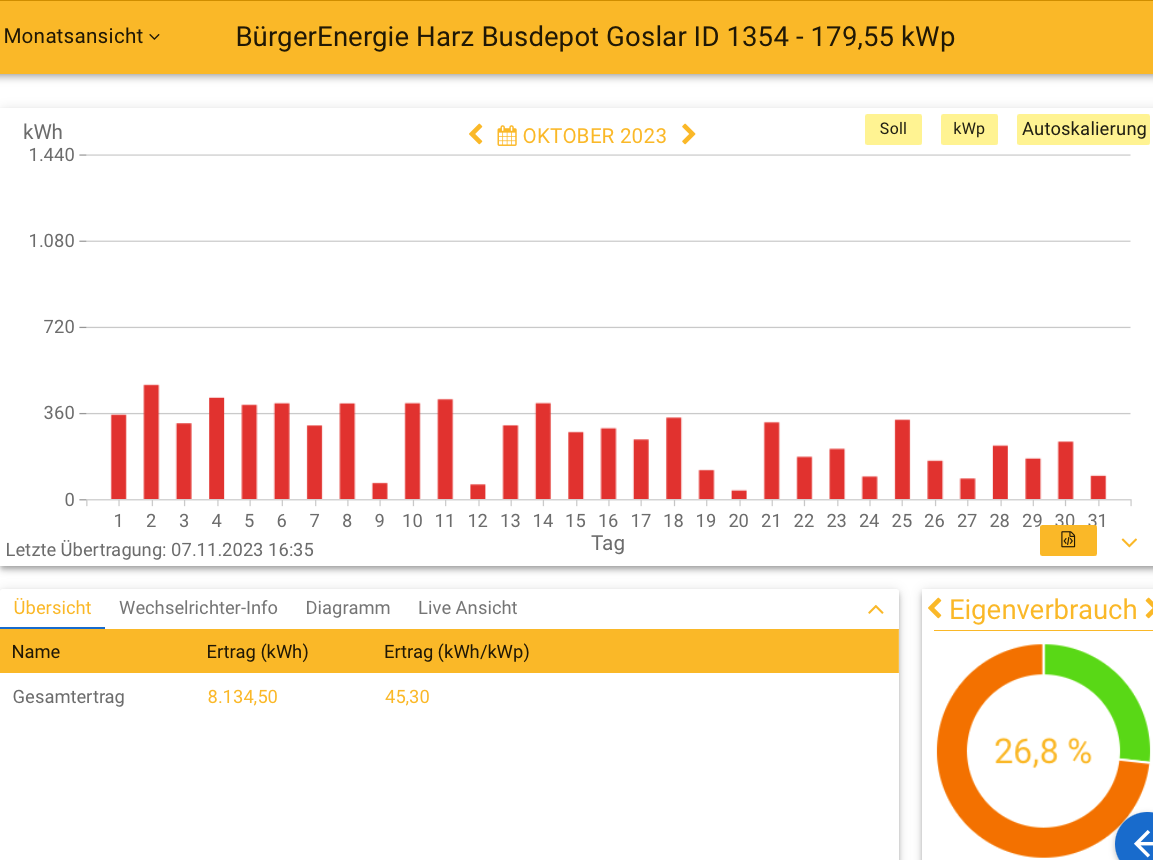Click the Gesamtertrag row name
This screenshot has height=860, width=1153.
(x=68, y=697)
